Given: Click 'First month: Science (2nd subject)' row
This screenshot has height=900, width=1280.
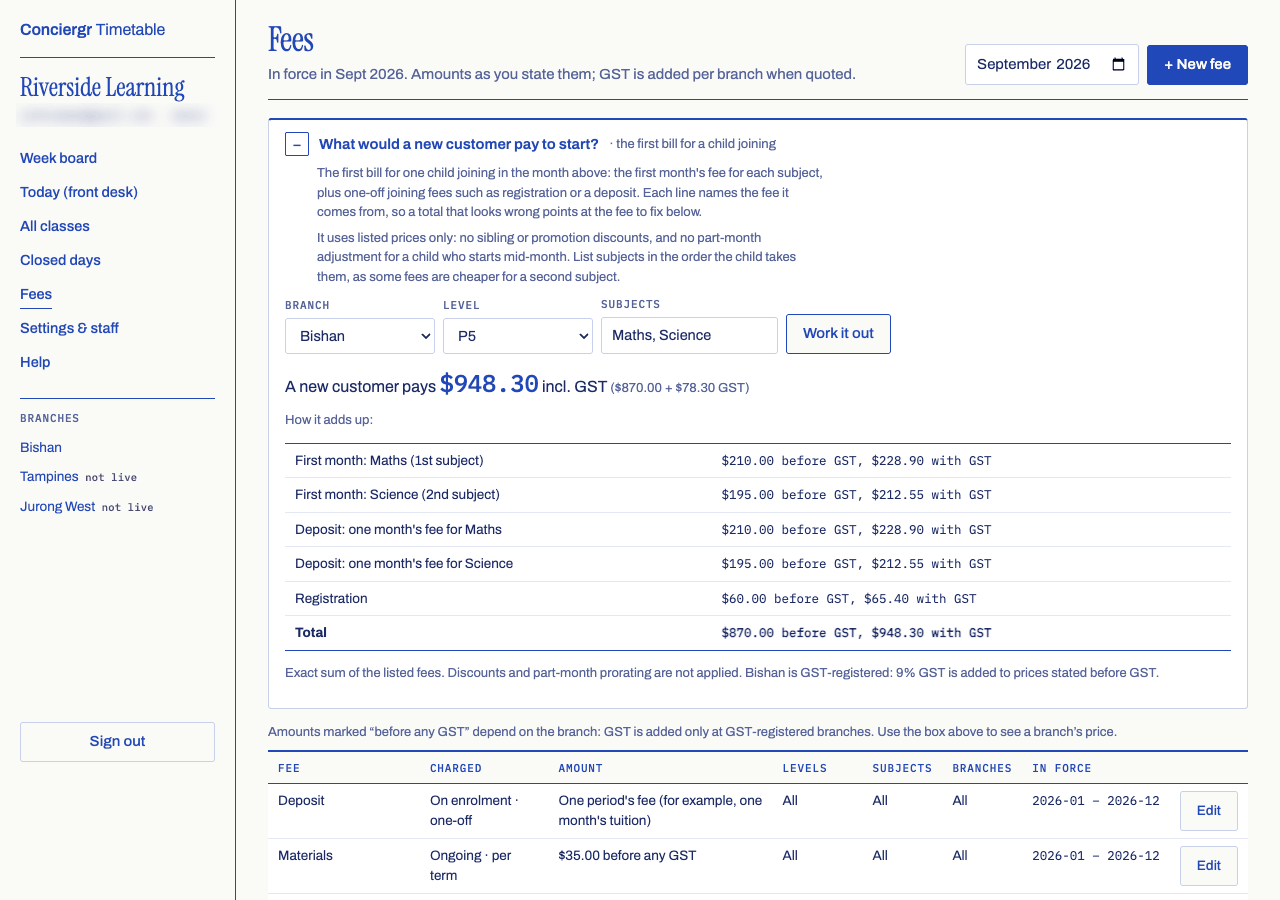Looking at the screenshot, I should (758, 495).
